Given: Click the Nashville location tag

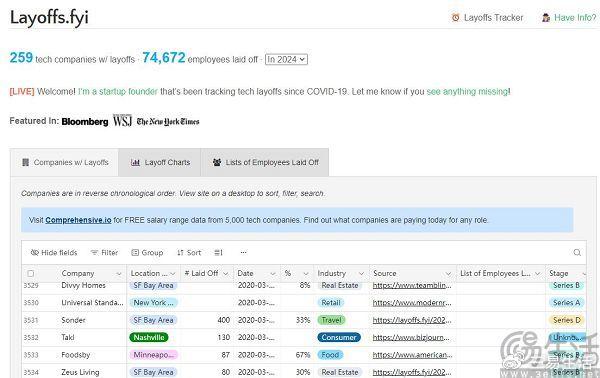Looking at the screenshot, I should coord(149,337).
